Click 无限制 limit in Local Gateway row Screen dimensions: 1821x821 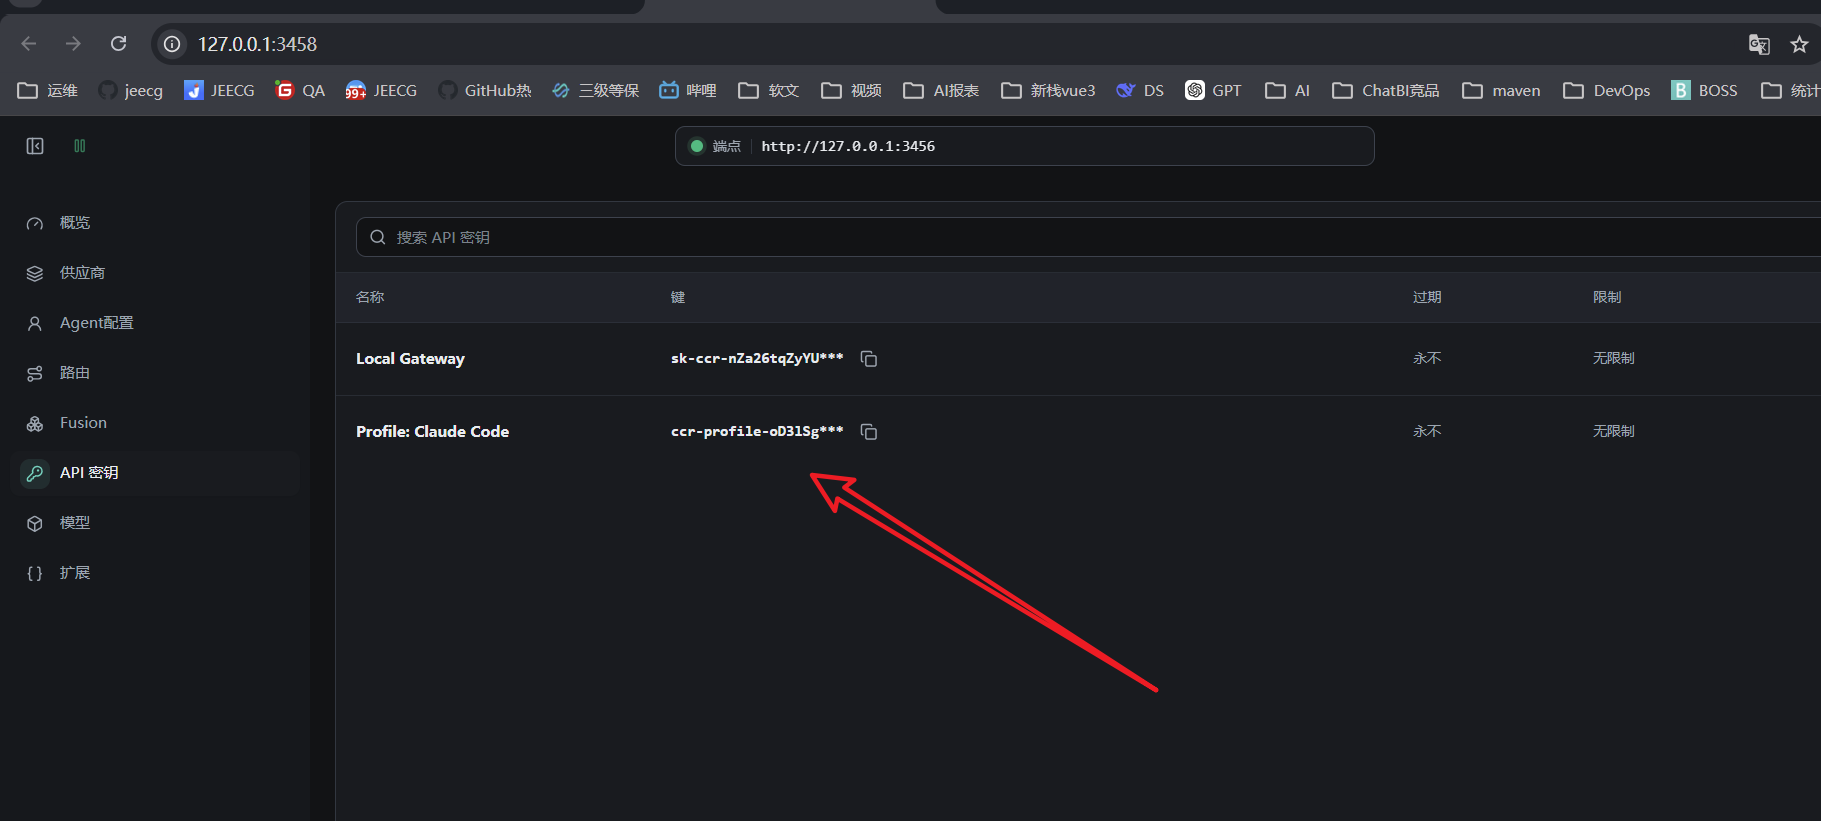[1614, 358]
